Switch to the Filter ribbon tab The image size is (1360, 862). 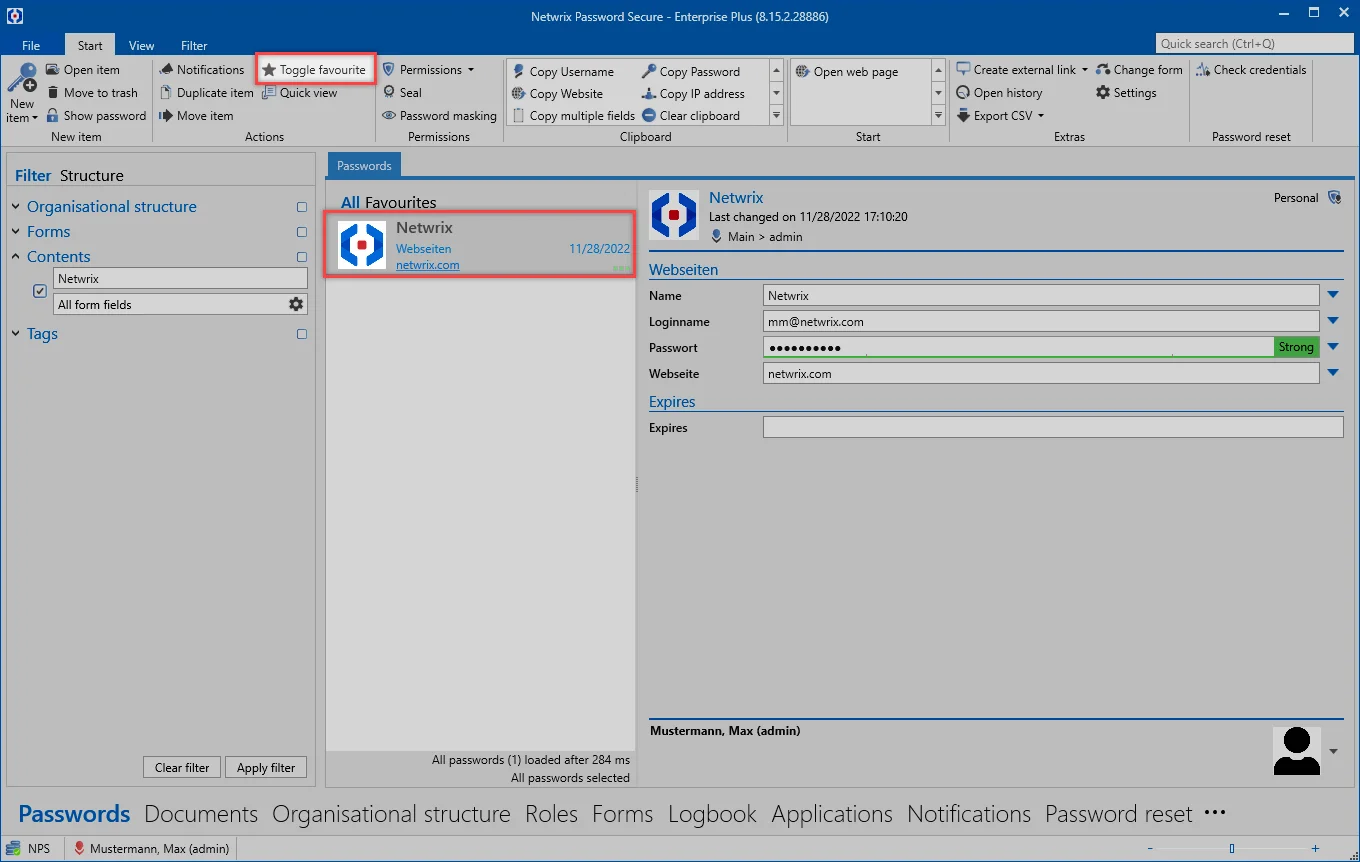pos(194,45)
